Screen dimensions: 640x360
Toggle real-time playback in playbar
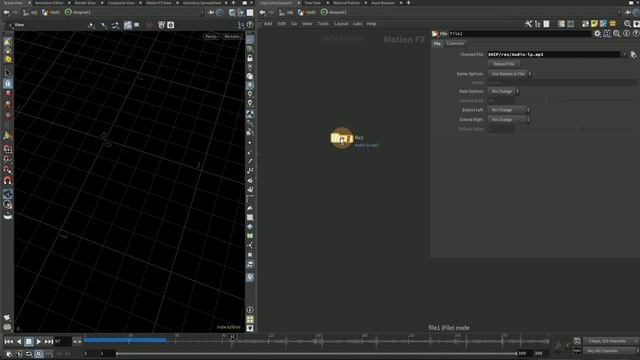[38, 353]
